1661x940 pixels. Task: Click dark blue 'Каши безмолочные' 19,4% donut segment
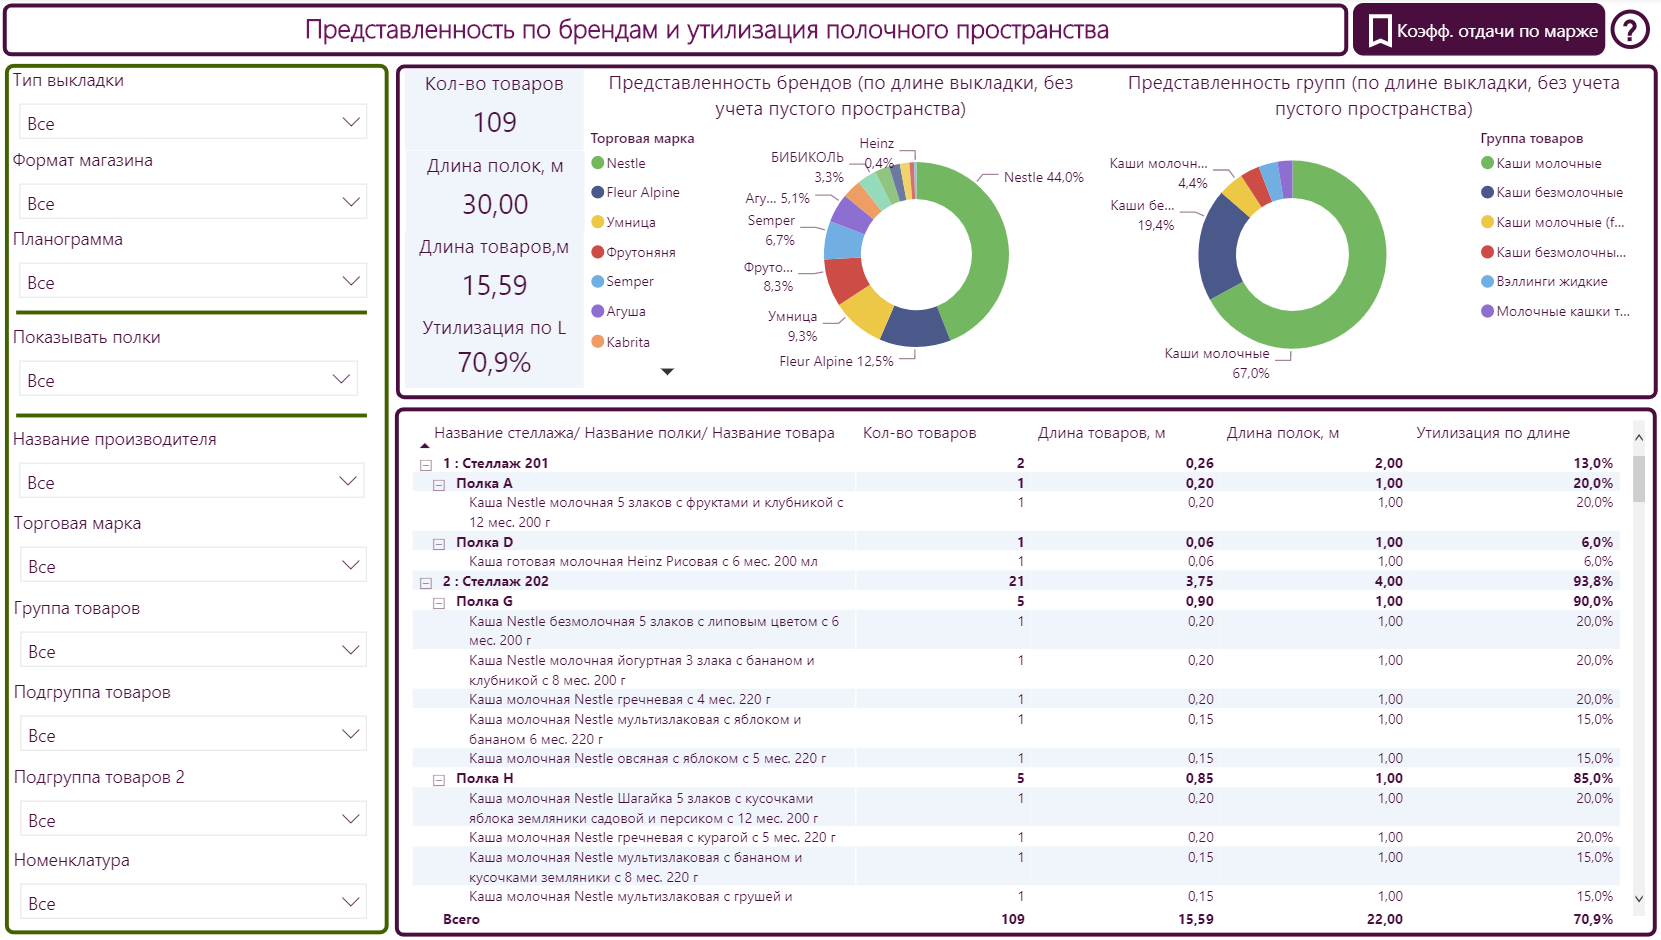point(1218,245)
